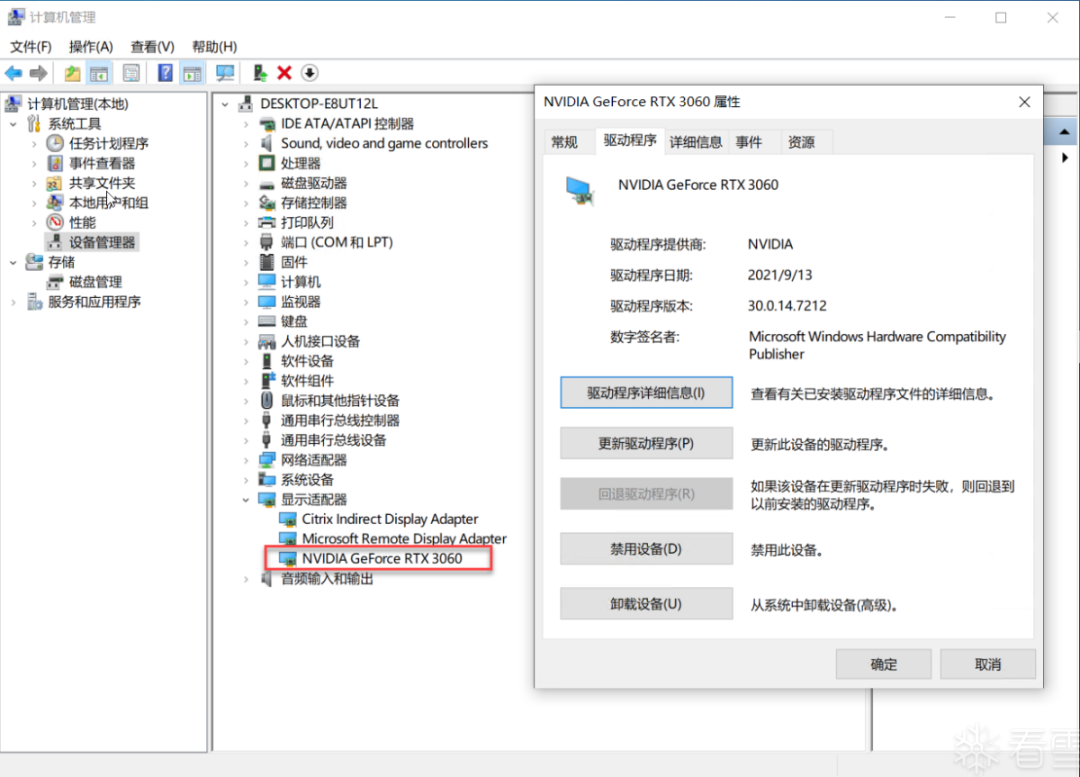Image resolution: width=1080 pixels, height=777 pixels.
Task: Select 服务和应用程序 node
Action: (94, 302)
